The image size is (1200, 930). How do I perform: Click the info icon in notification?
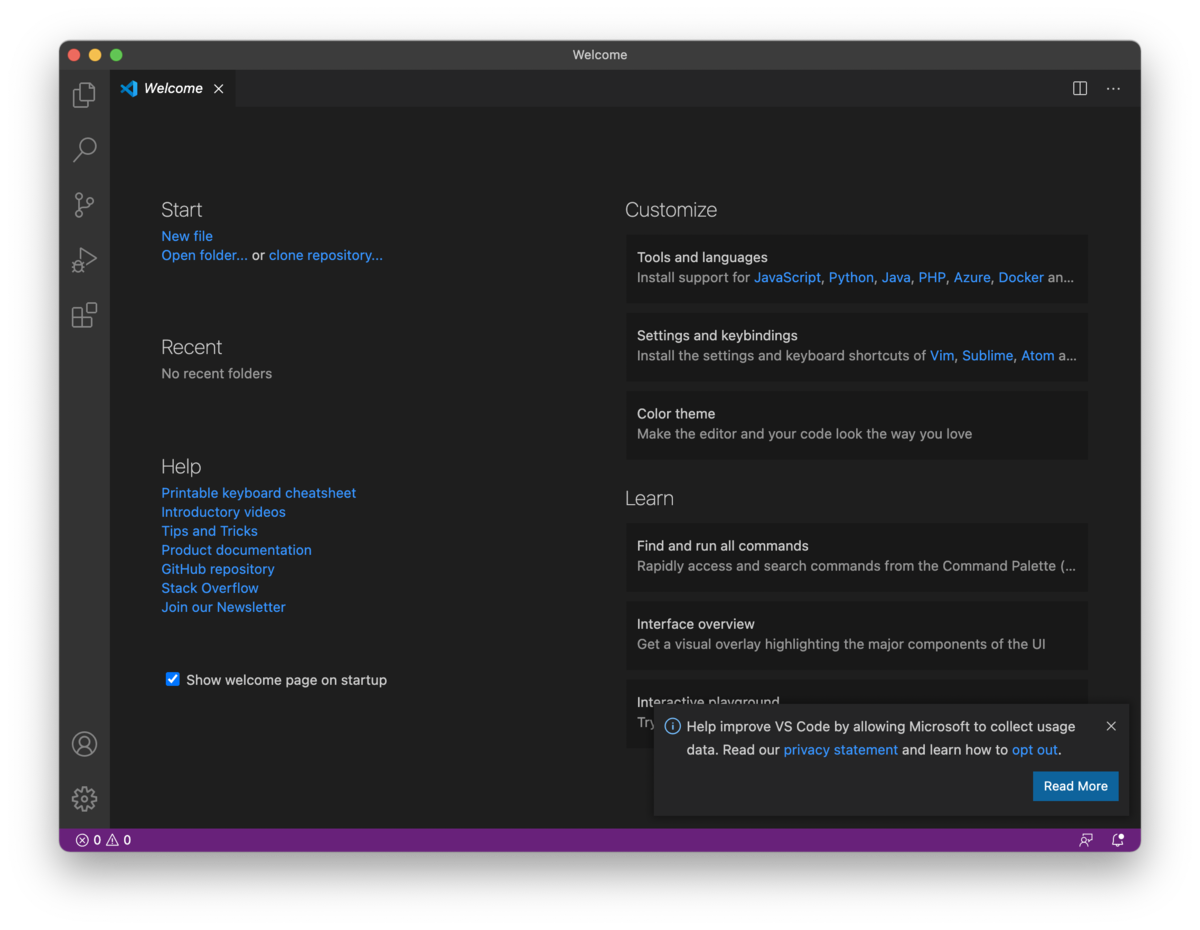[673, 727]
